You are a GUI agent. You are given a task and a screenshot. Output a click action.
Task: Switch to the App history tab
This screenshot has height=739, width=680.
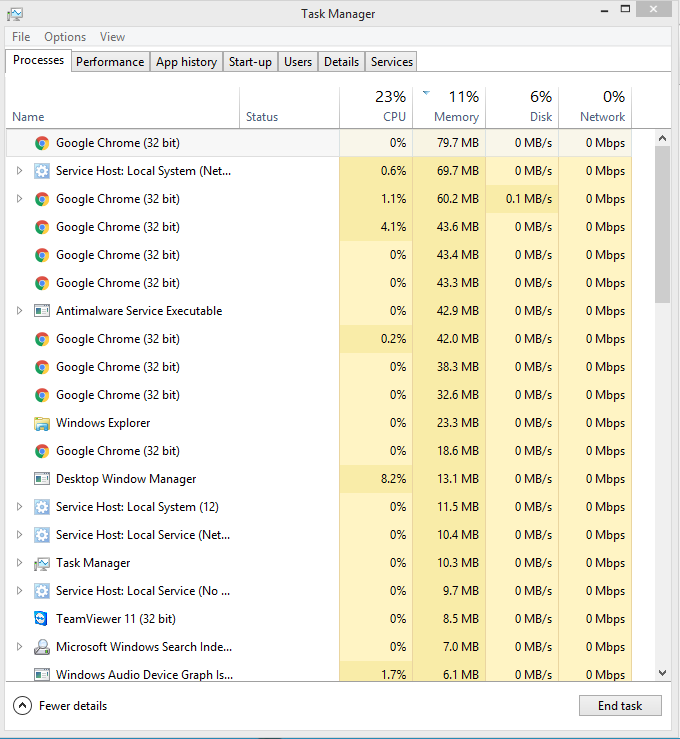click(186, 62)
